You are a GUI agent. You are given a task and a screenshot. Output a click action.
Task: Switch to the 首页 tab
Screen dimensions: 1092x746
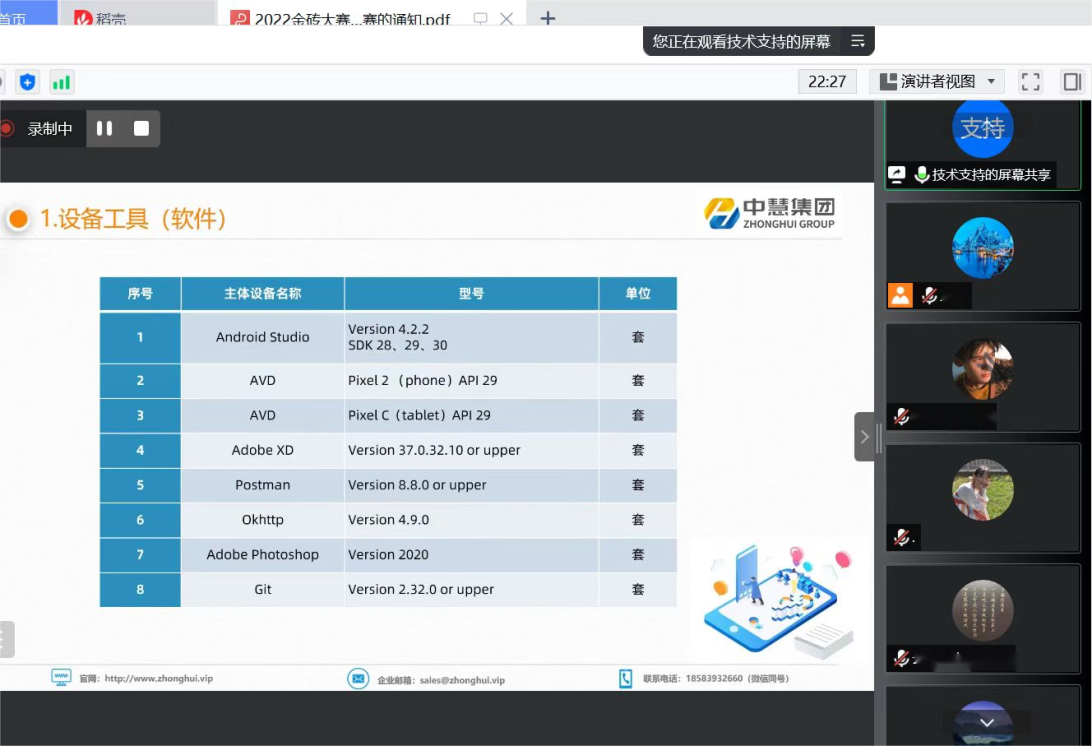28,14
